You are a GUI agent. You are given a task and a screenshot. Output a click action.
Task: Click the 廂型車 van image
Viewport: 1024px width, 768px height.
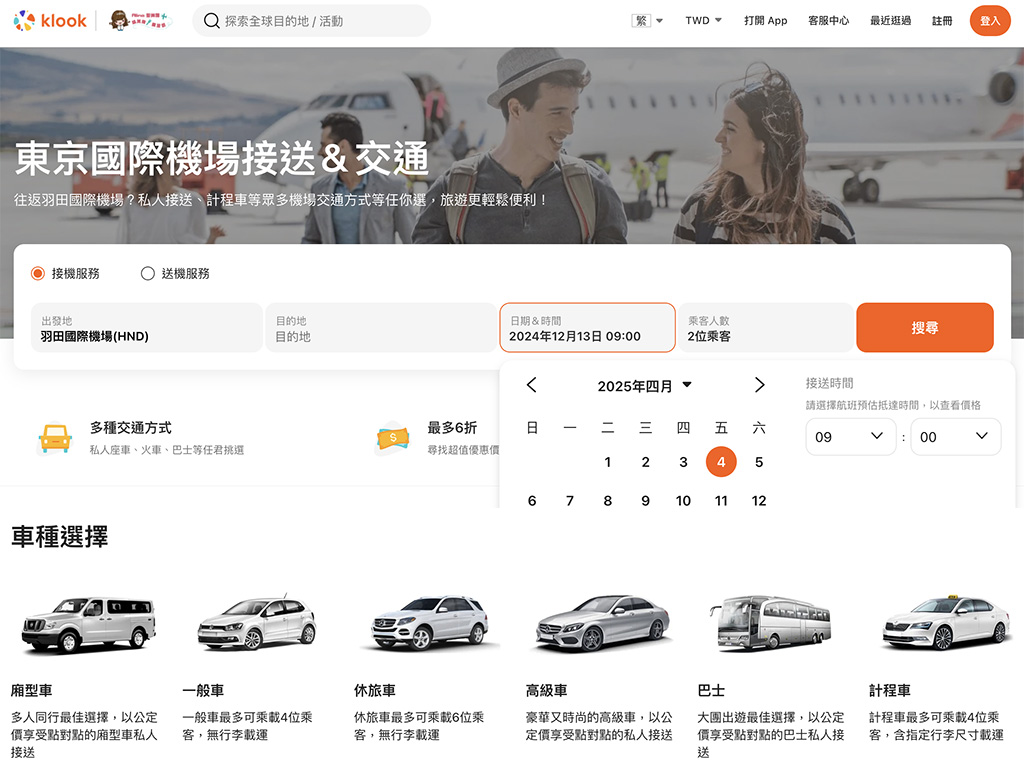point(88,624)
